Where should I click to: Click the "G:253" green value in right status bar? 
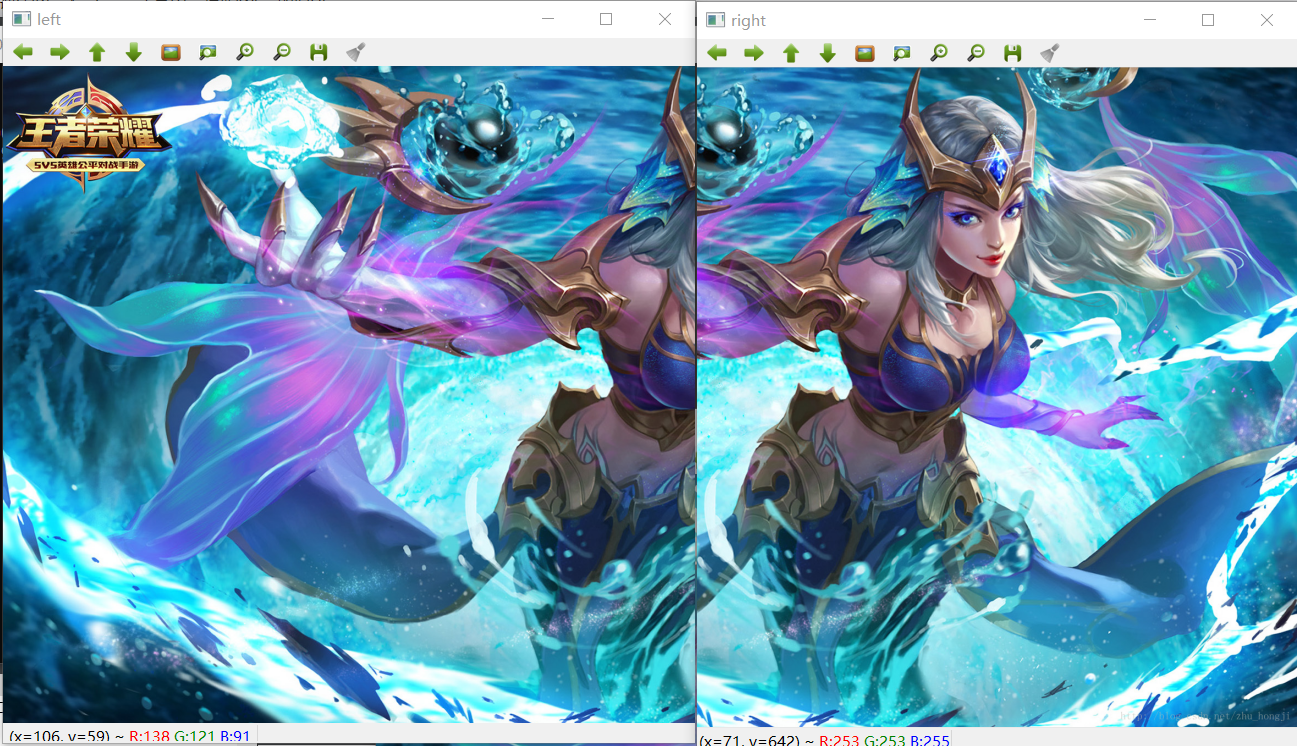(884, 740)
